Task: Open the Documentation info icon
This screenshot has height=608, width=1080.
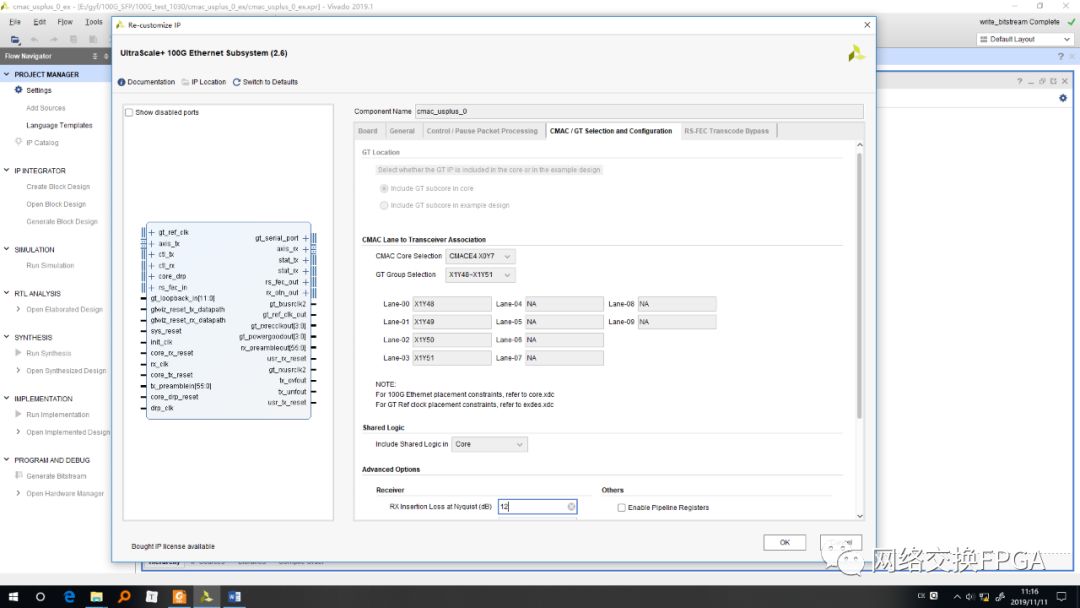Action: pyautogui.click(x=121, y=82)
